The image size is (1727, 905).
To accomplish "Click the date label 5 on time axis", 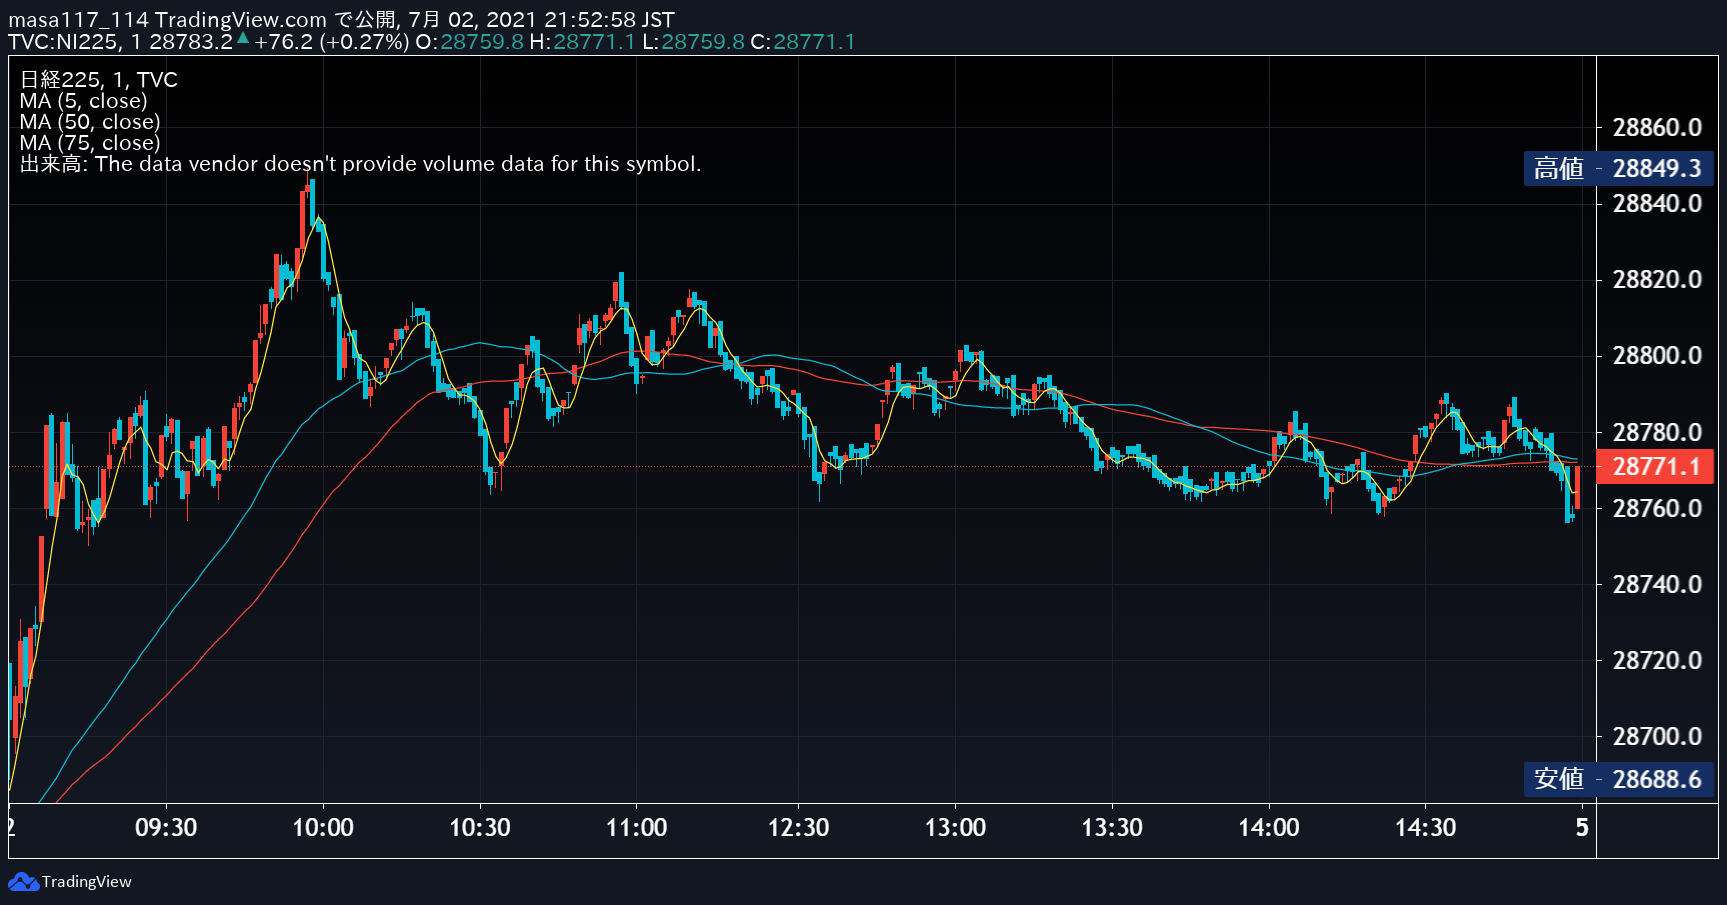I will [x=1582, y=828].
